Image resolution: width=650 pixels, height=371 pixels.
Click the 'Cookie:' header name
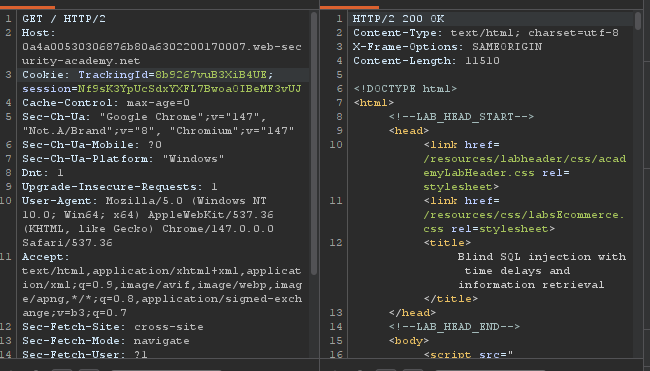coord(46,75)
